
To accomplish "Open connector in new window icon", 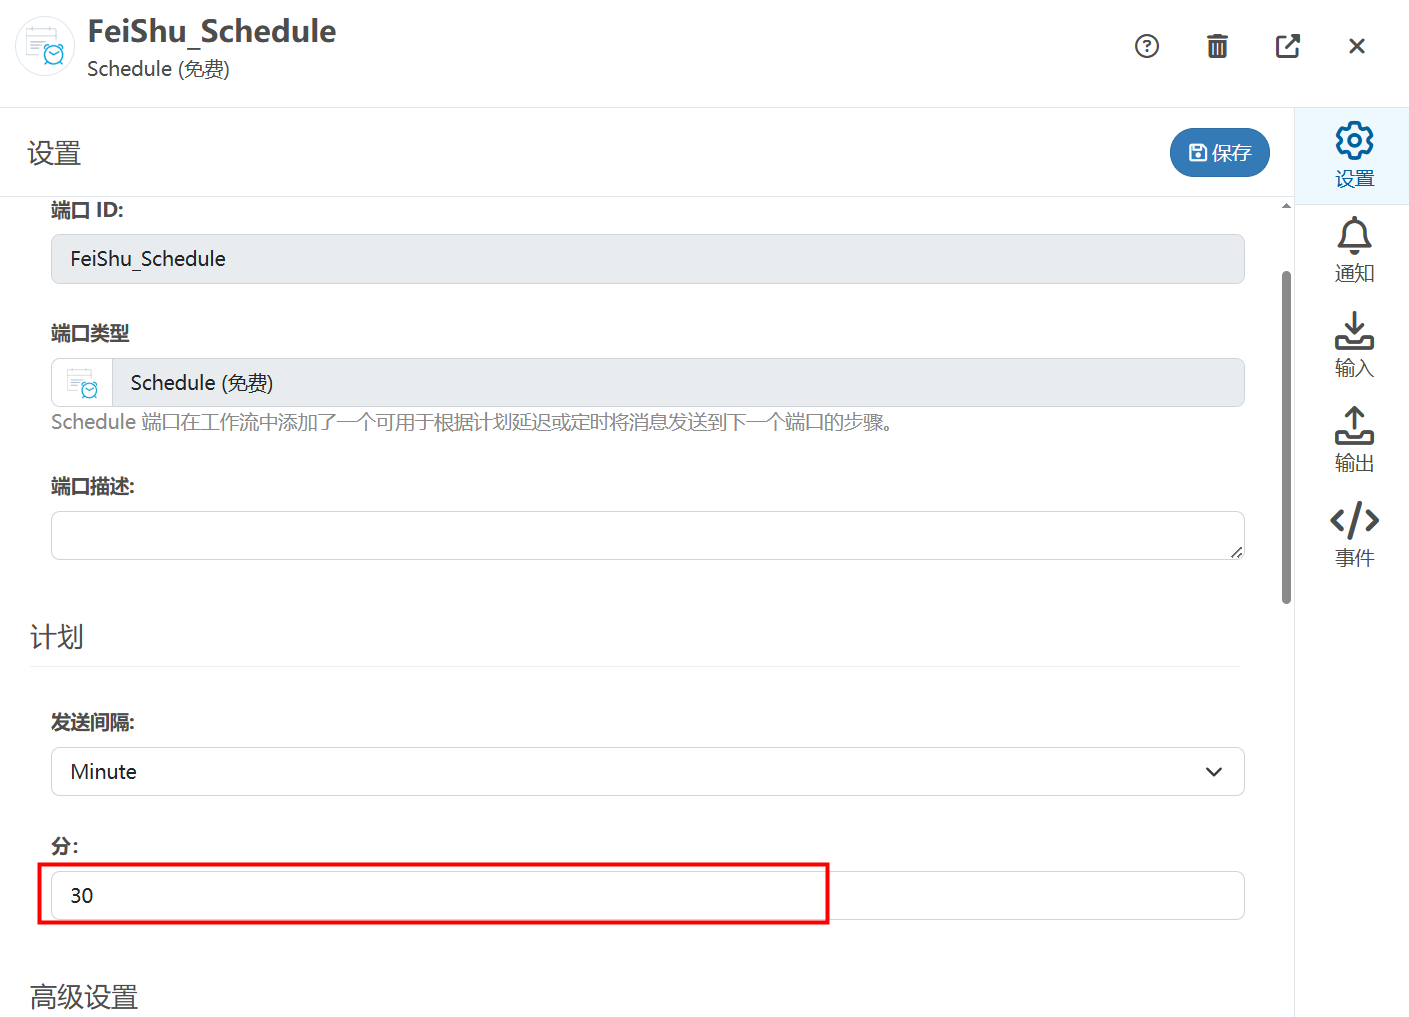I will coord(1287,46).
